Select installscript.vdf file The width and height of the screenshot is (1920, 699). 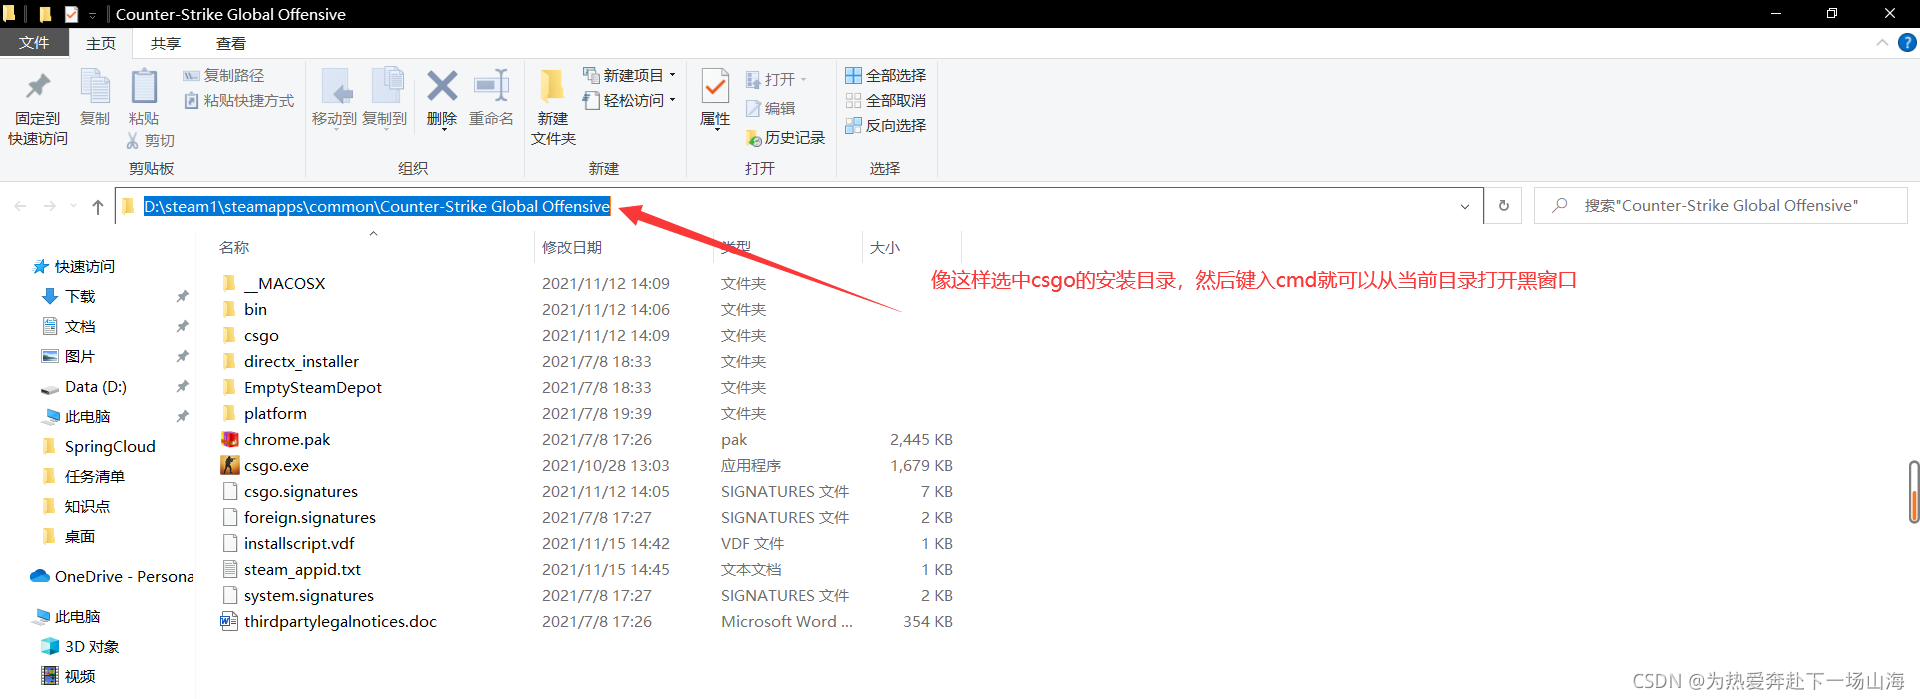pyautogui.click(x=299, y=543)
